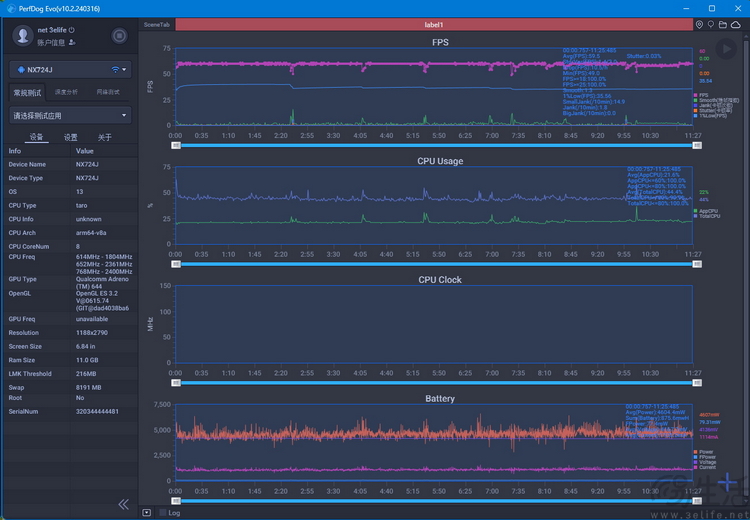Toggle the AppCPU legend series

tap(706, 211)
